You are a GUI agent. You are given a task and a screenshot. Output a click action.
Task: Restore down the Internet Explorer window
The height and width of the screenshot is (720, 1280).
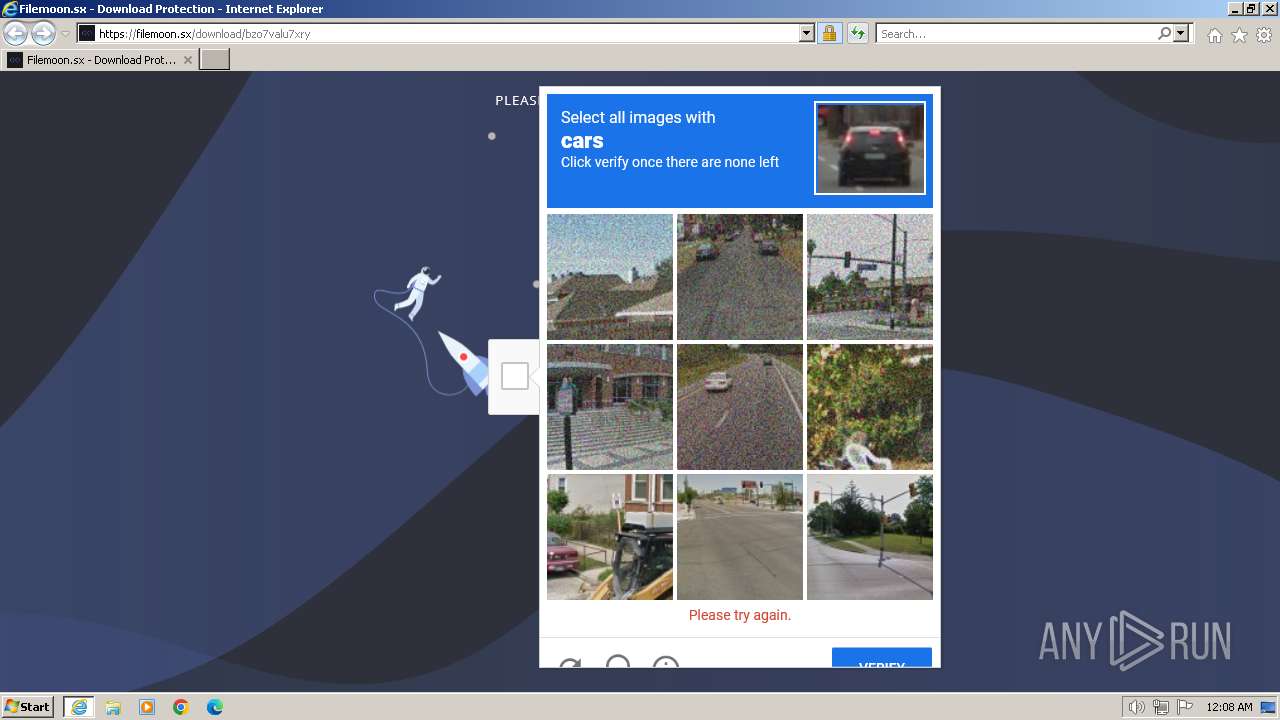point(1252,9)
